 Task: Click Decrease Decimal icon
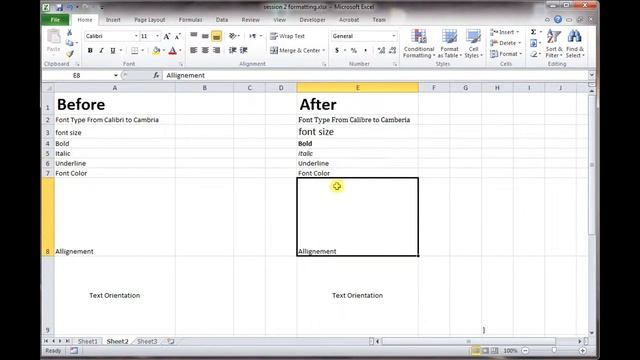393,50
